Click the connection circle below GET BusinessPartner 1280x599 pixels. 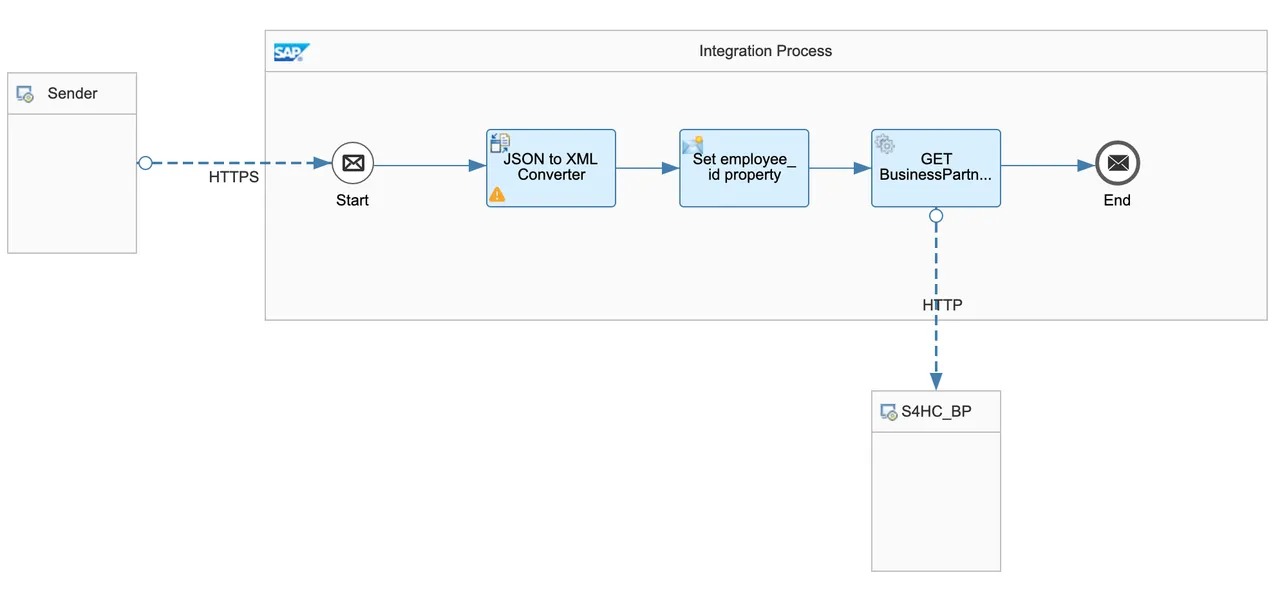point(936,215)
